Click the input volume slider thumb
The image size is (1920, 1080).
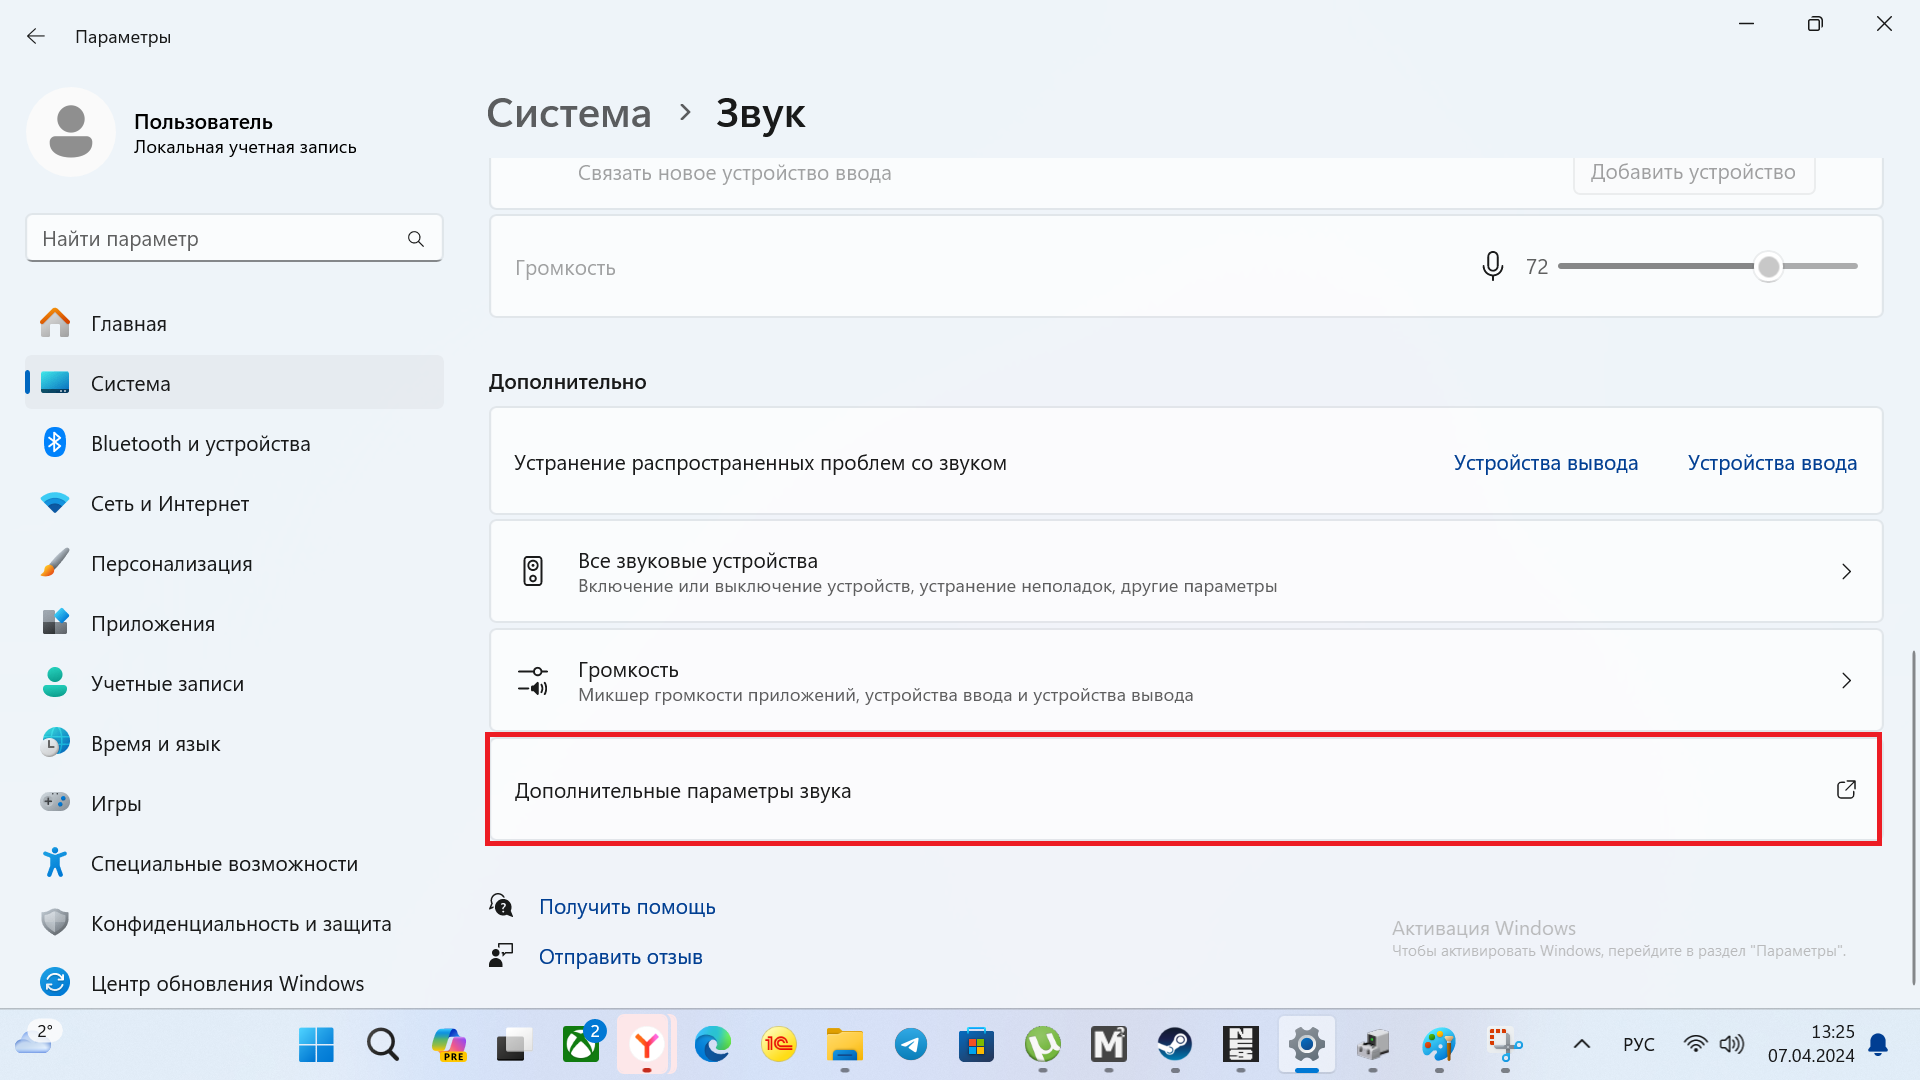pos(1768,267)
